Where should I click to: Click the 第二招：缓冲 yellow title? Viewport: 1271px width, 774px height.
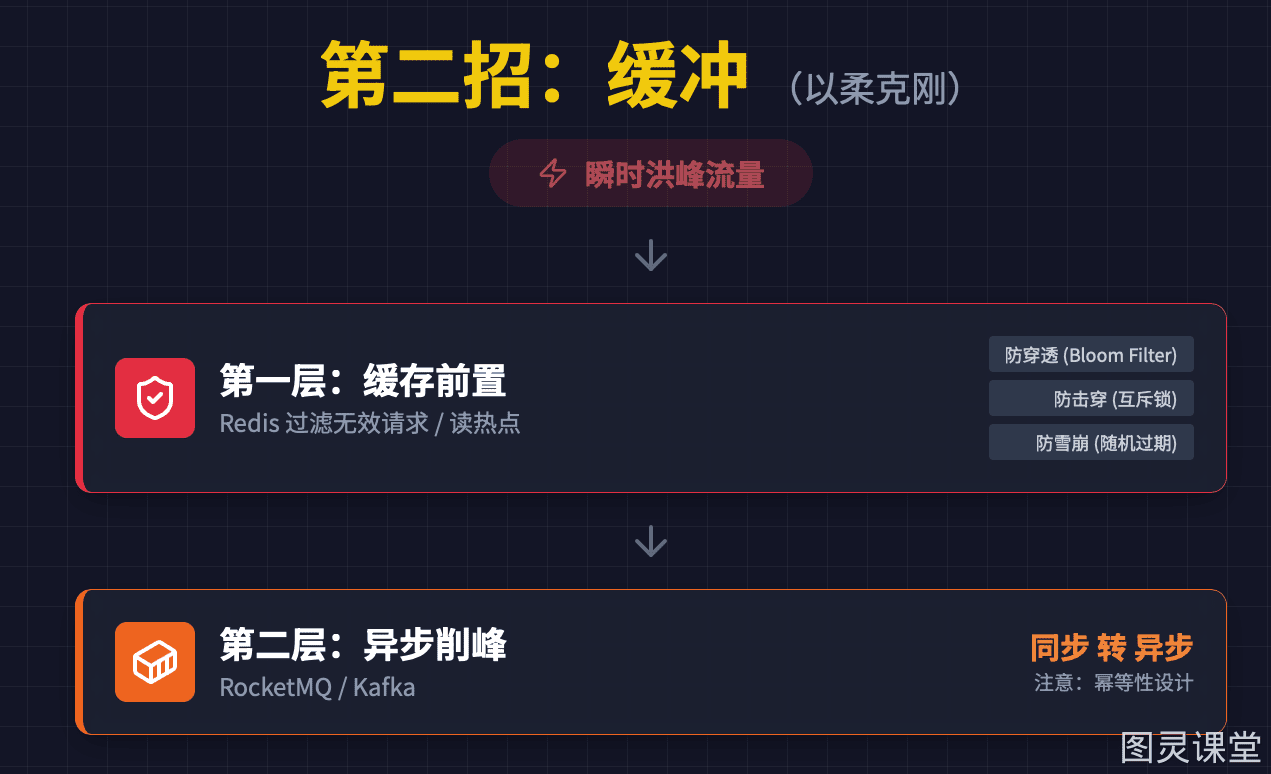coord(535,77)
